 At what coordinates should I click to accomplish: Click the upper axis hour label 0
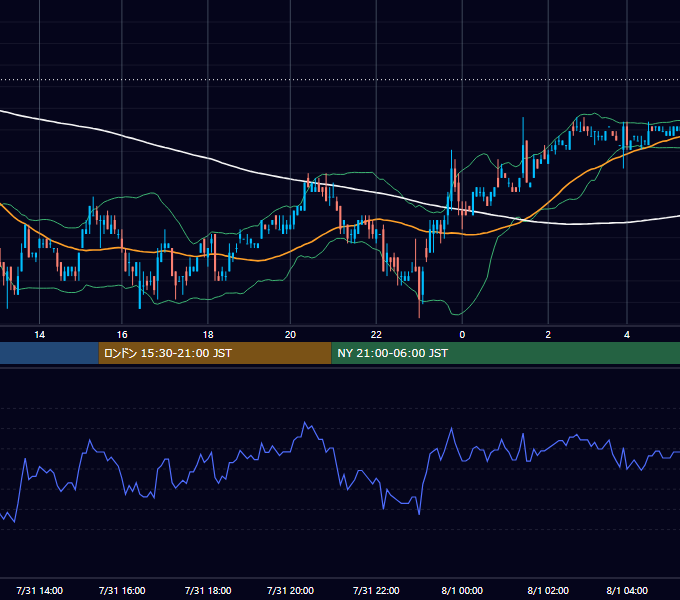(x=462, y=335)
